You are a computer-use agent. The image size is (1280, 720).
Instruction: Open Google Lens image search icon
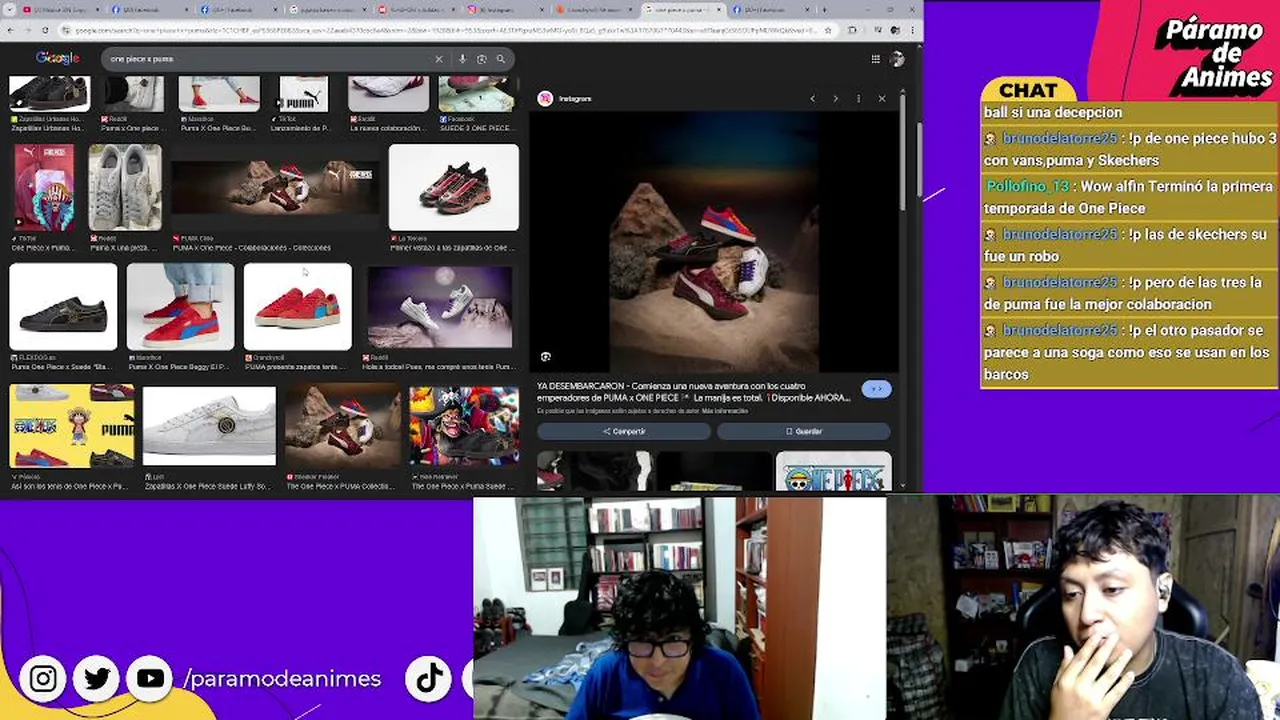click(x=481, y=59)
